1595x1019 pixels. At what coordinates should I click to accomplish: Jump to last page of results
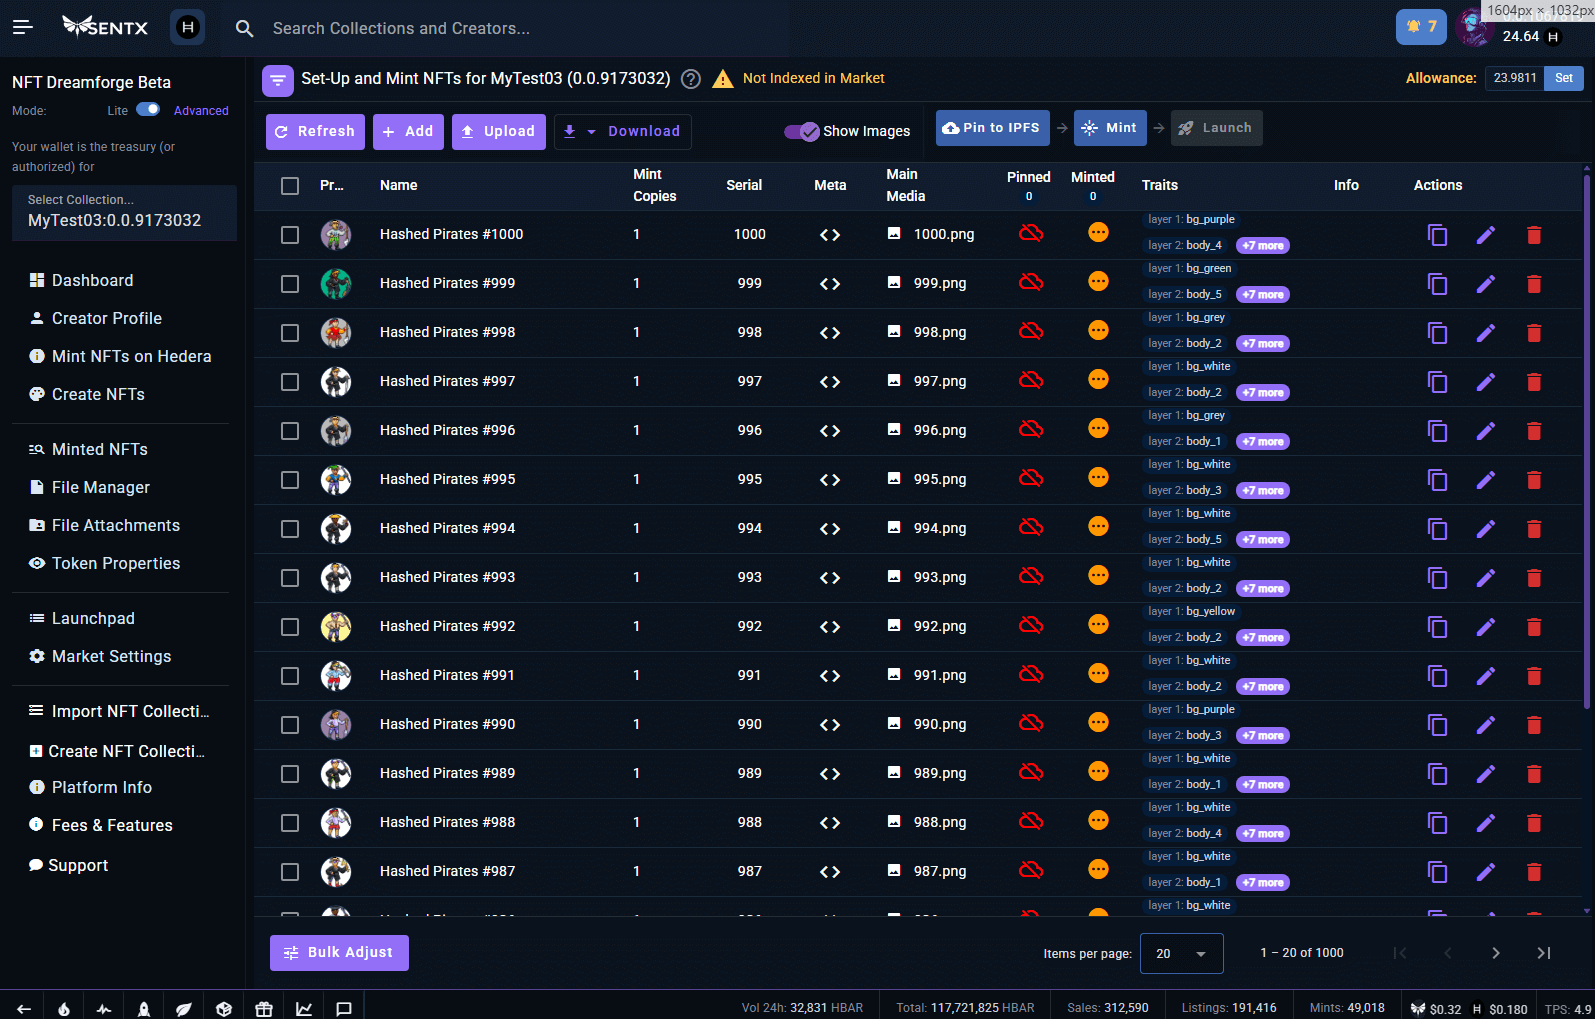point(1543,953)
